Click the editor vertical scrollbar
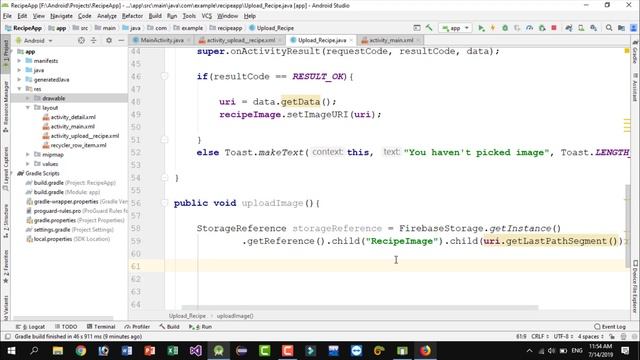The image size is (640, 360). (x=627, y=226)
